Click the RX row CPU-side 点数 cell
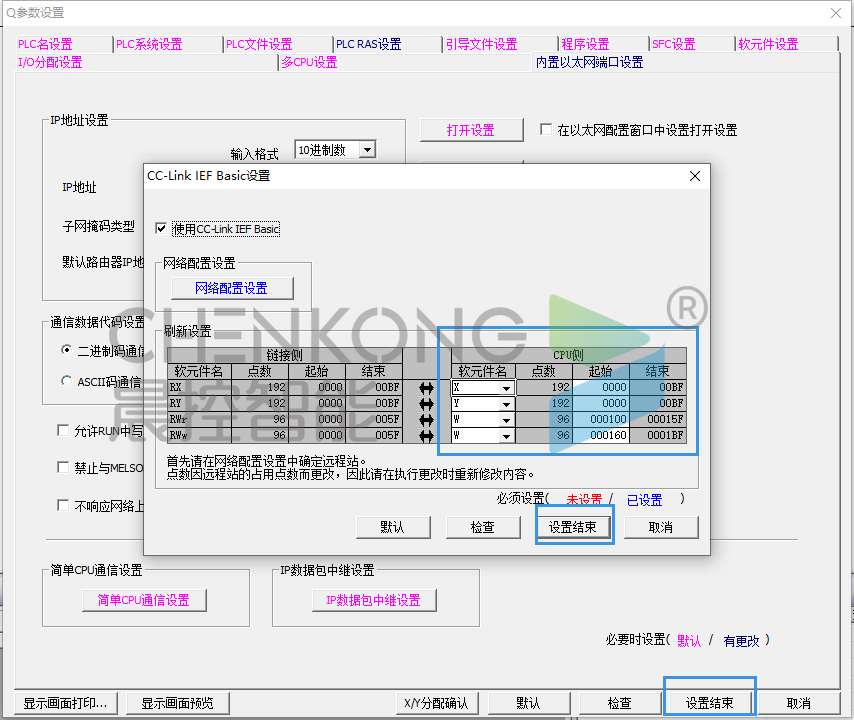The width and height of the screenshot is (854, 720). (x=544, y=388)
